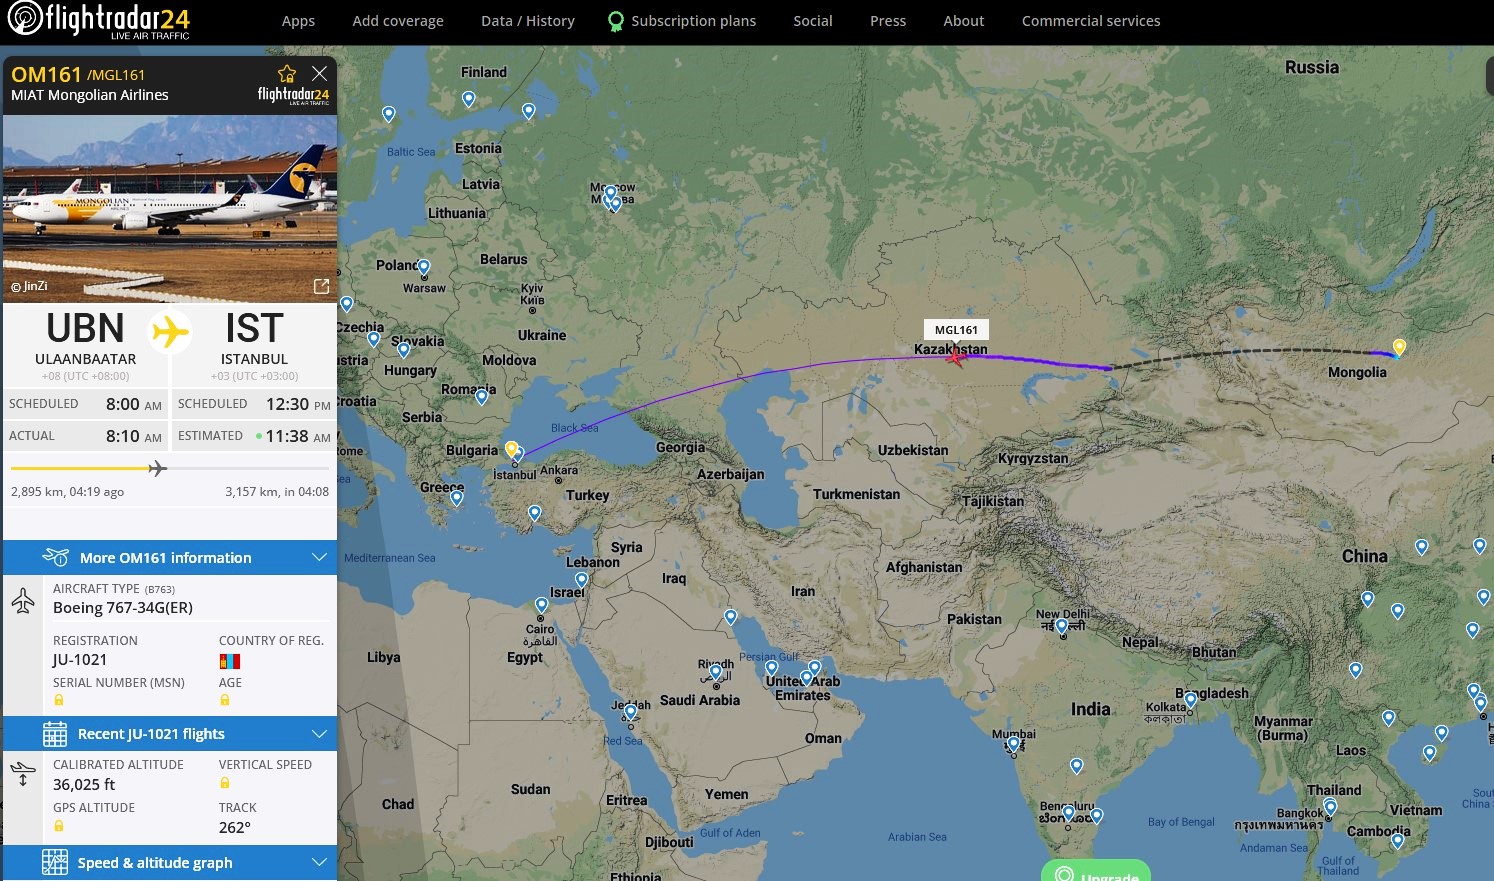Click the aircraft type plane icon
The height and width of the screenshot is (881, 1494).
point(23,600)
